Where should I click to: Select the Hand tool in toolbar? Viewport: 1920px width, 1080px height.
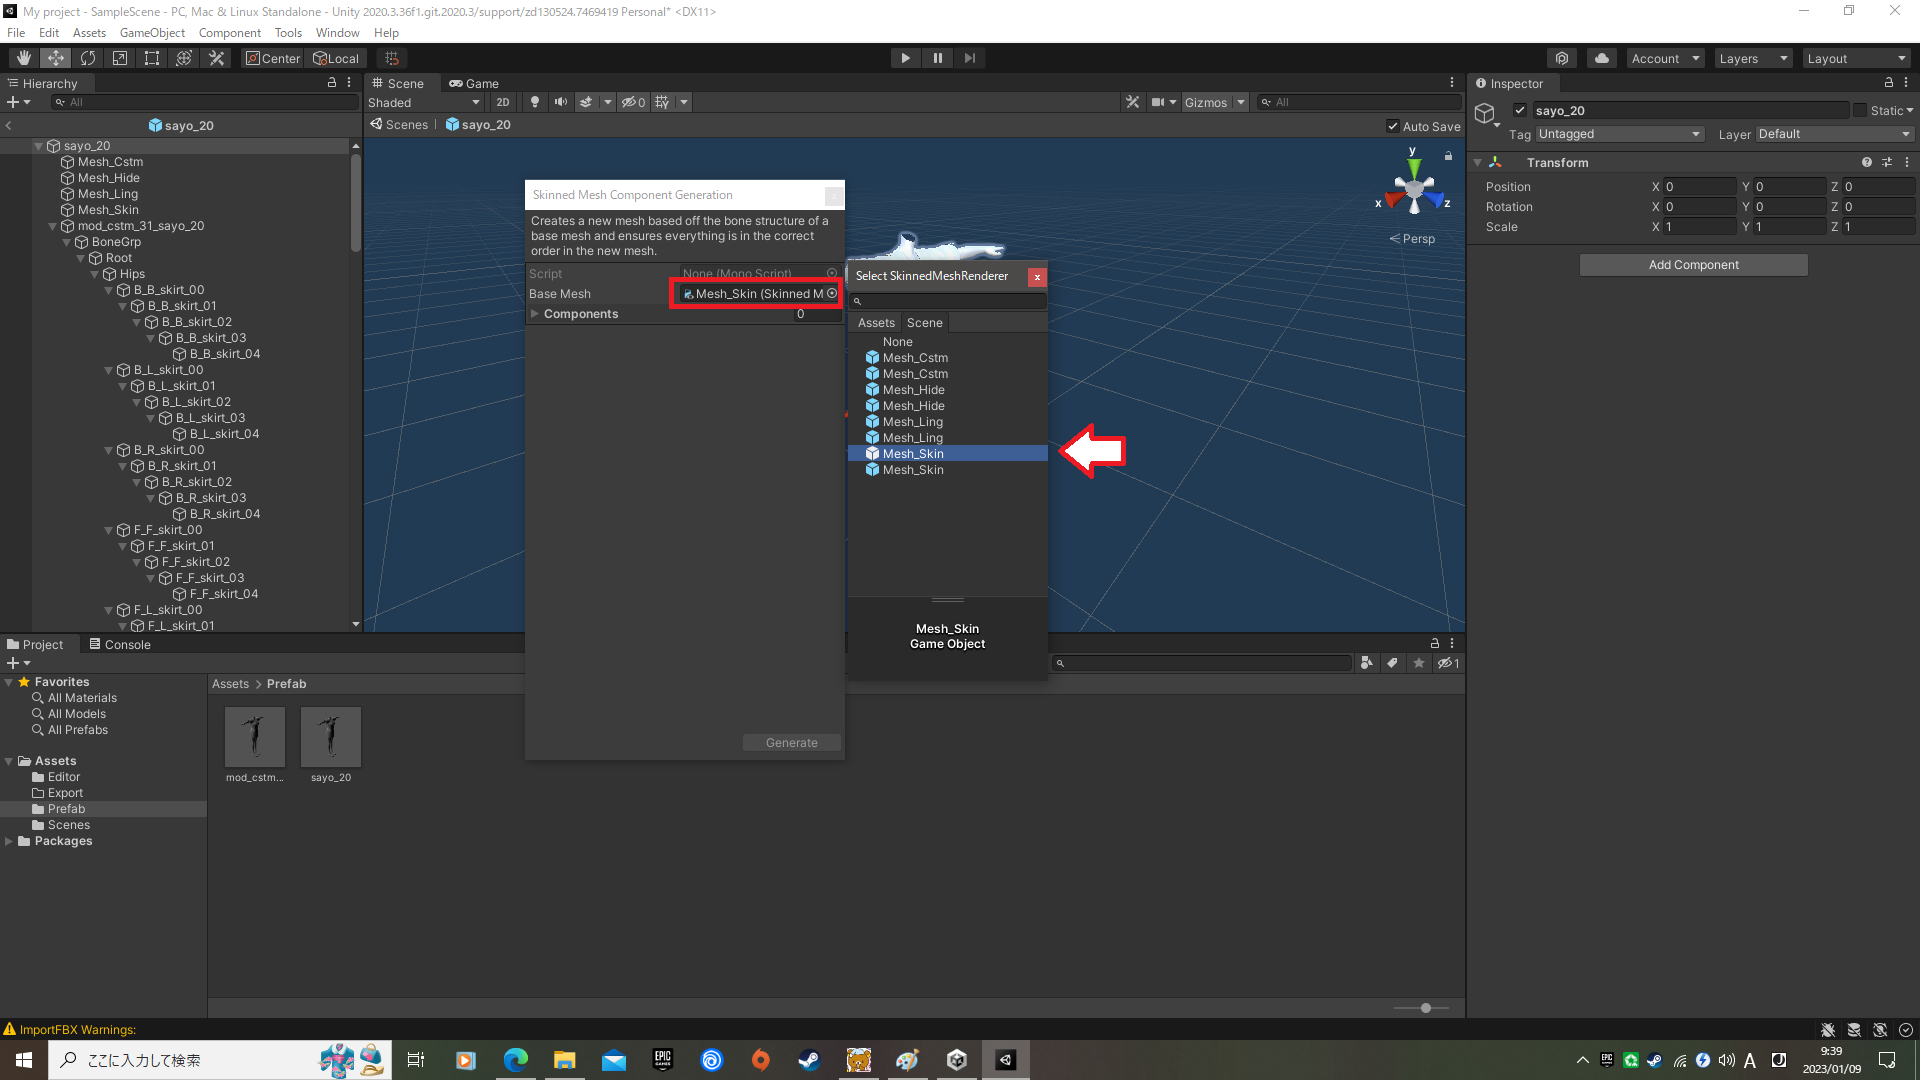[x=23, y=58]
